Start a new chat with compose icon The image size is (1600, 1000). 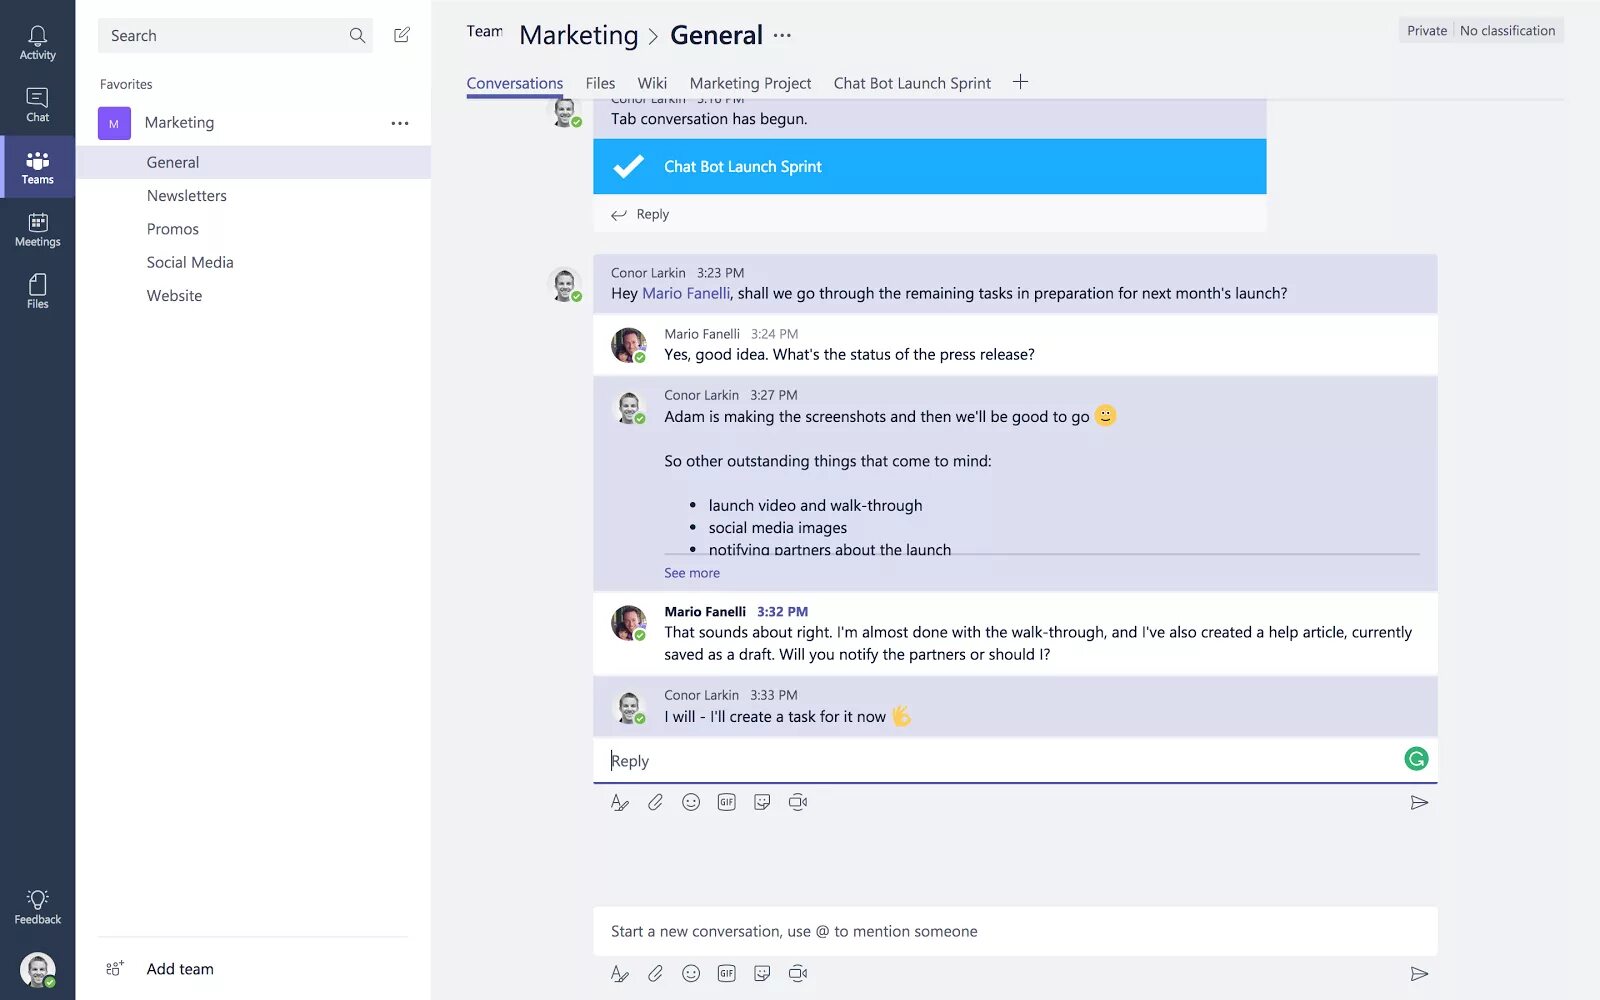402,35
